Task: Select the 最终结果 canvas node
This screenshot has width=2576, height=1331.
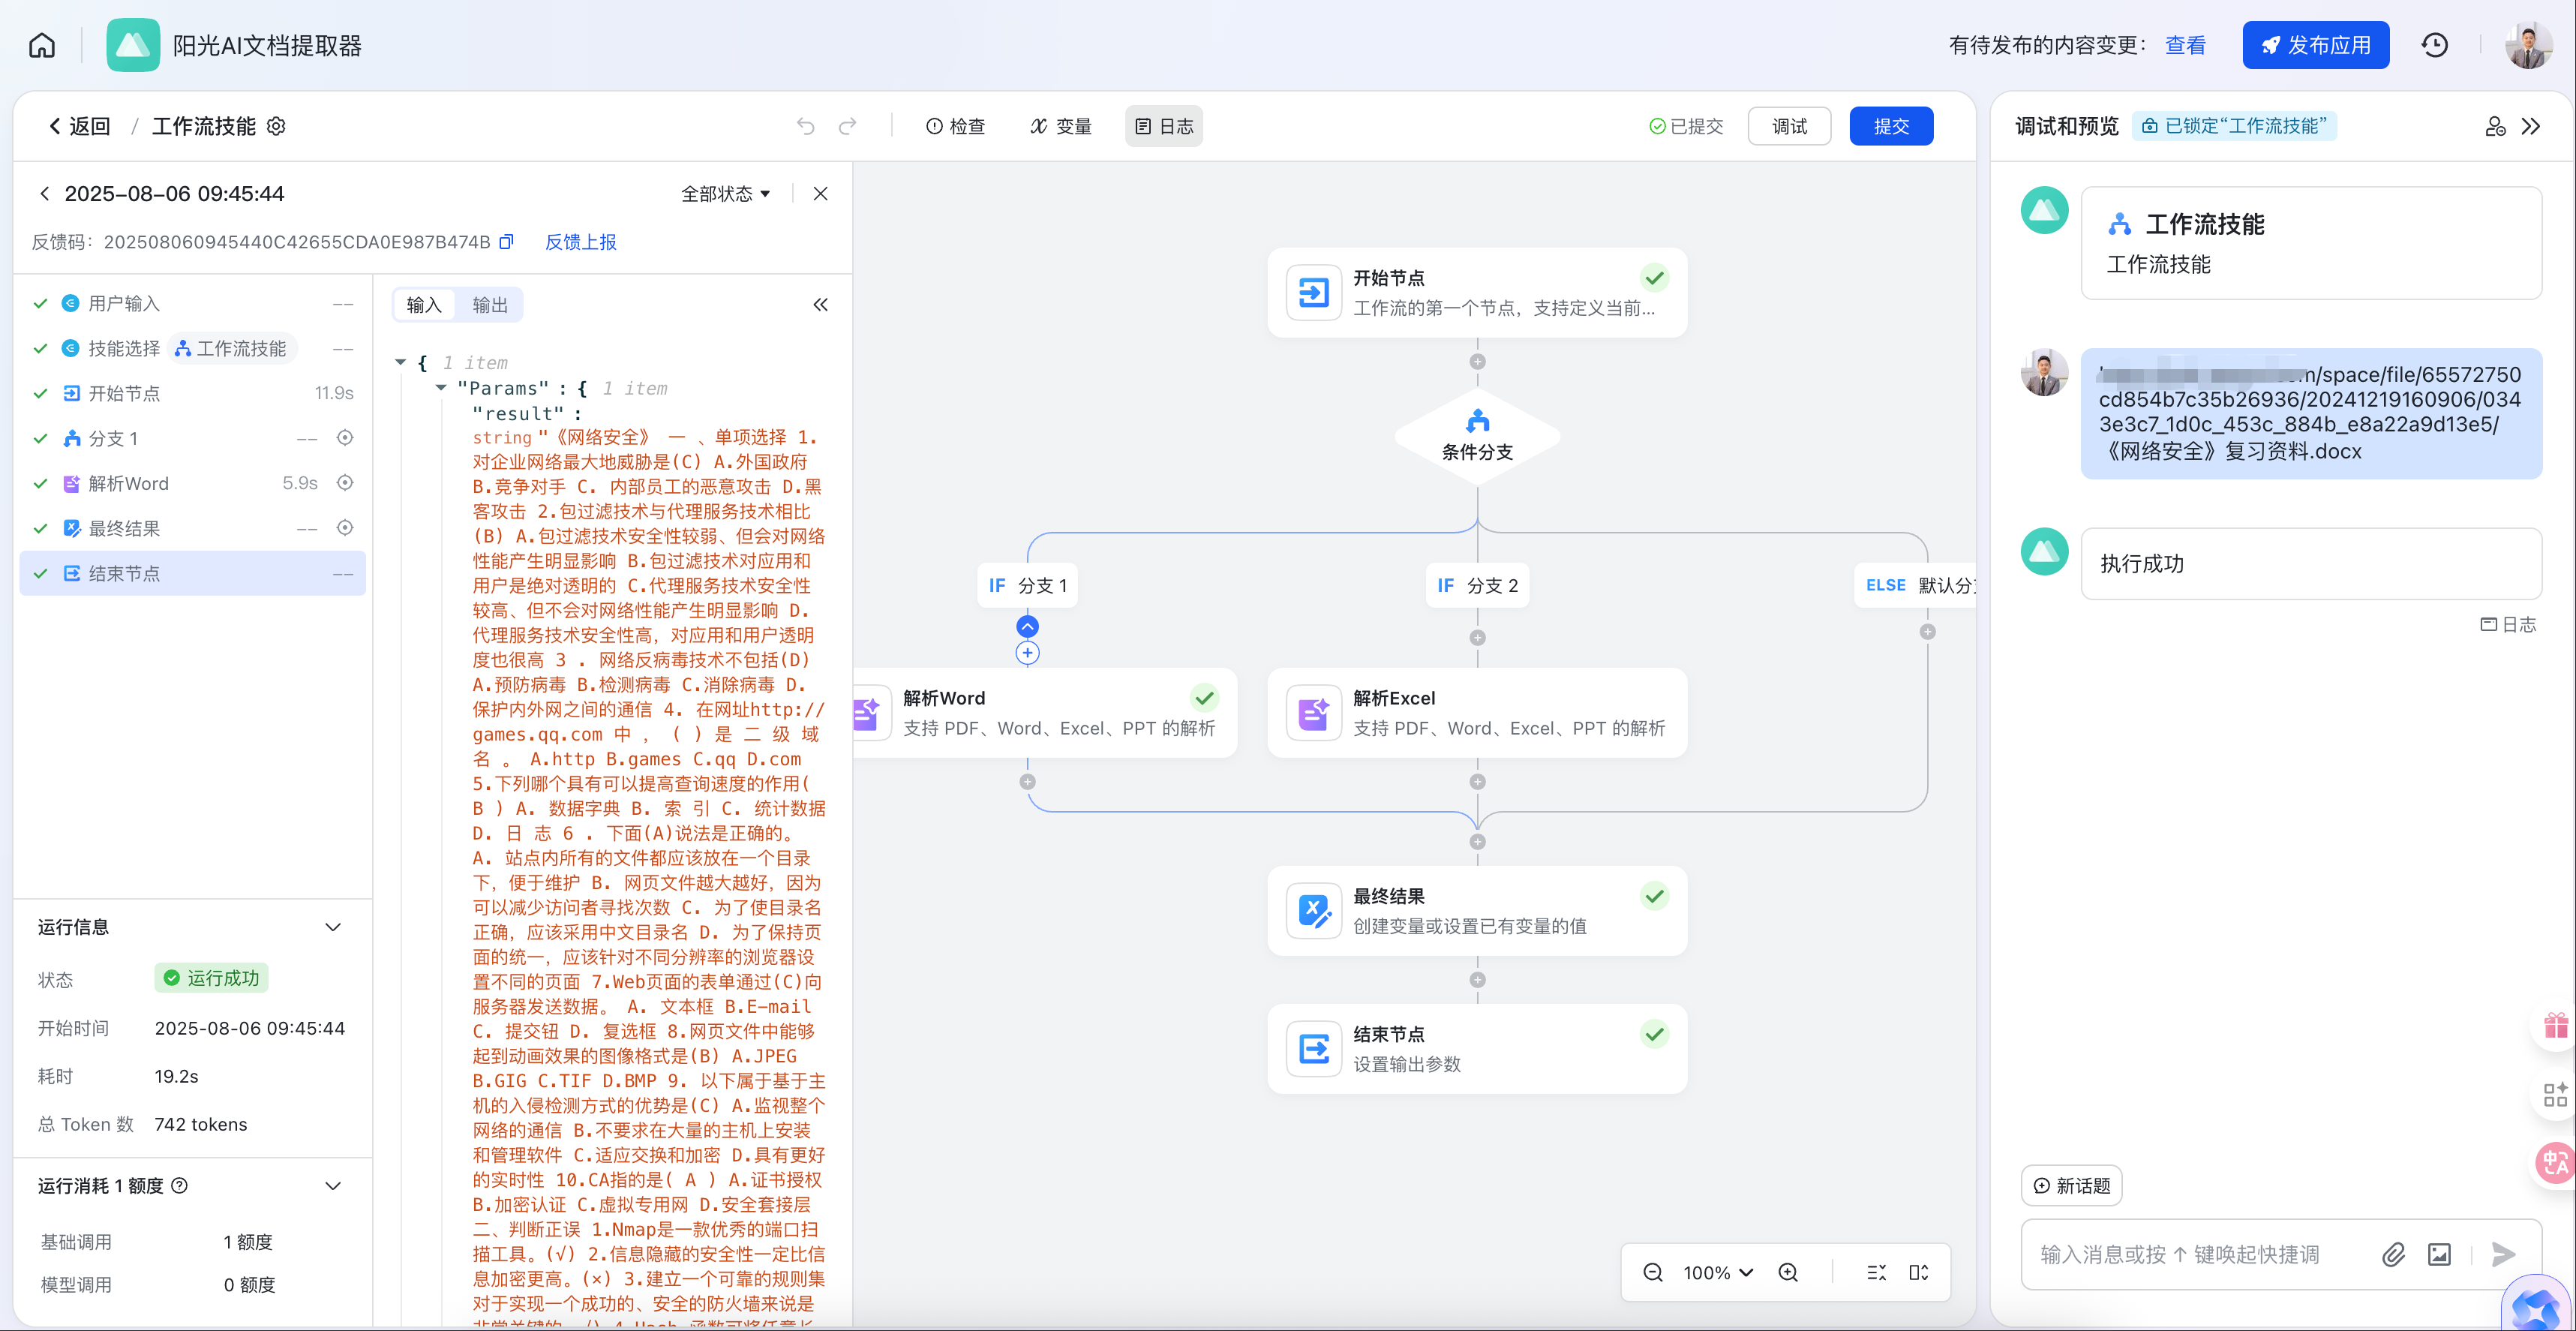Action: tap(1477, 910)
